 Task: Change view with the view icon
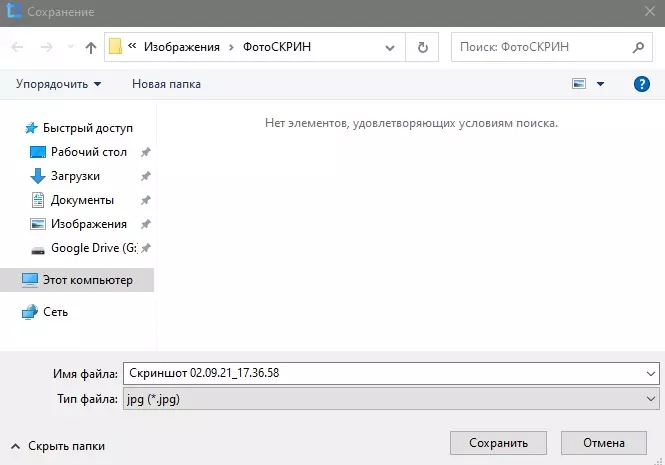(x=579, y=84)
